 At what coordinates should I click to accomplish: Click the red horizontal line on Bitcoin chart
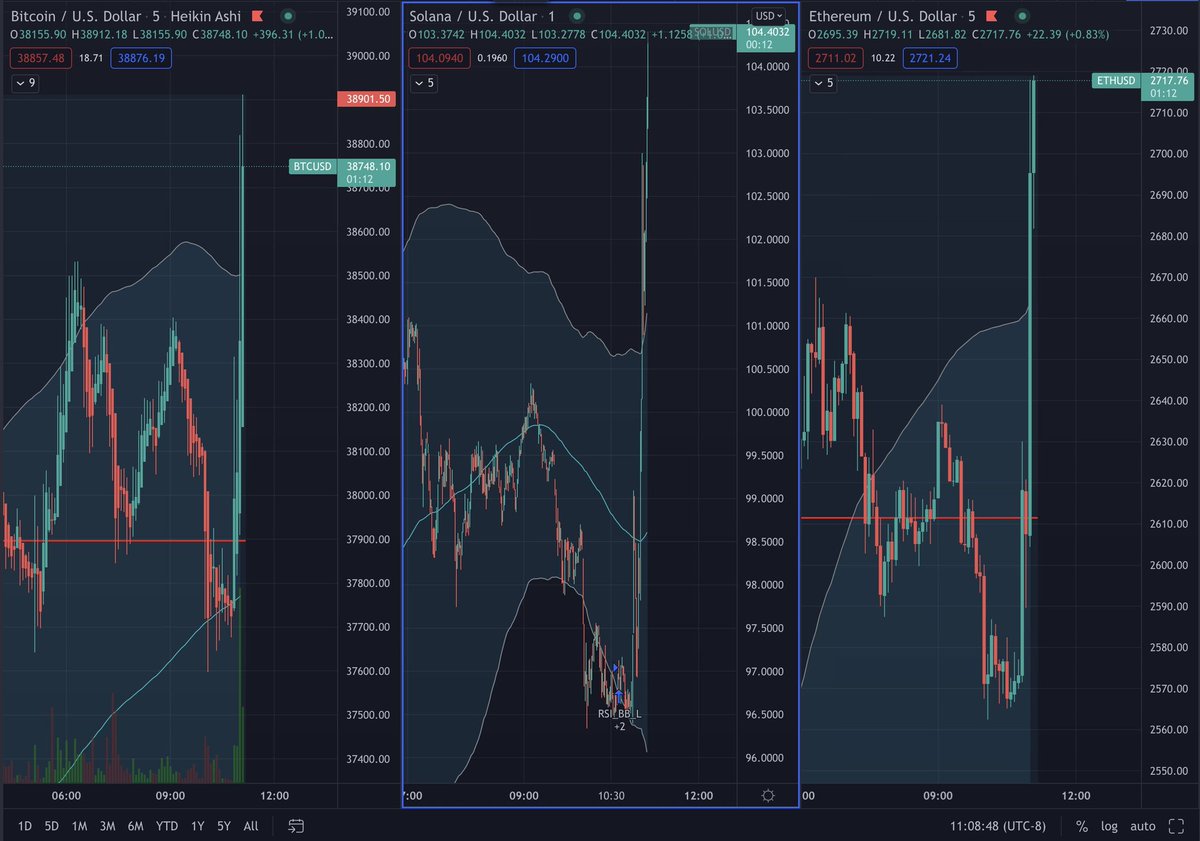point(122,541)
